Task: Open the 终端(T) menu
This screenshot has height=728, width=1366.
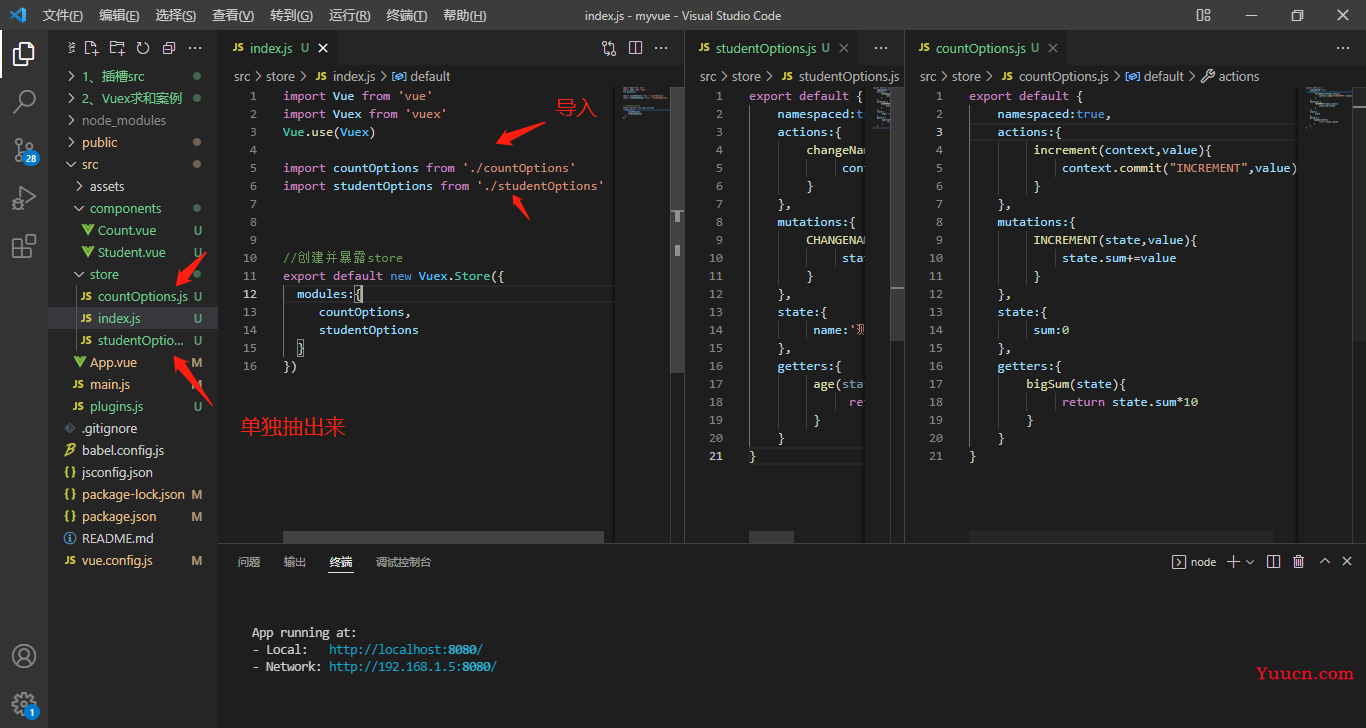Action: click(x=406, y=15)
